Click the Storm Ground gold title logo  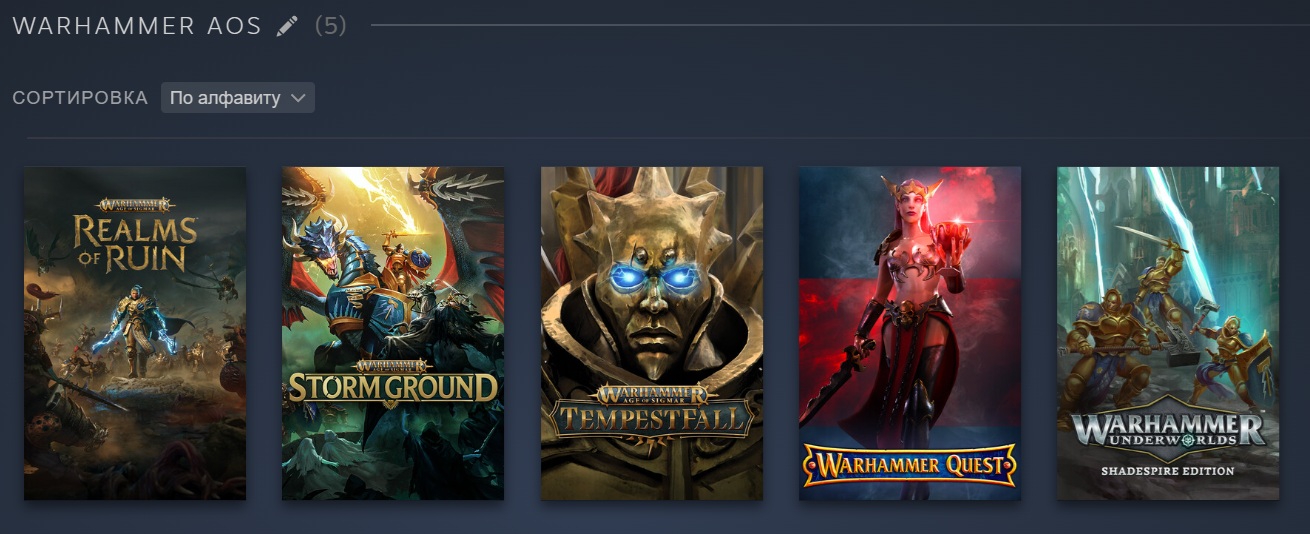[x=393, y=382]
